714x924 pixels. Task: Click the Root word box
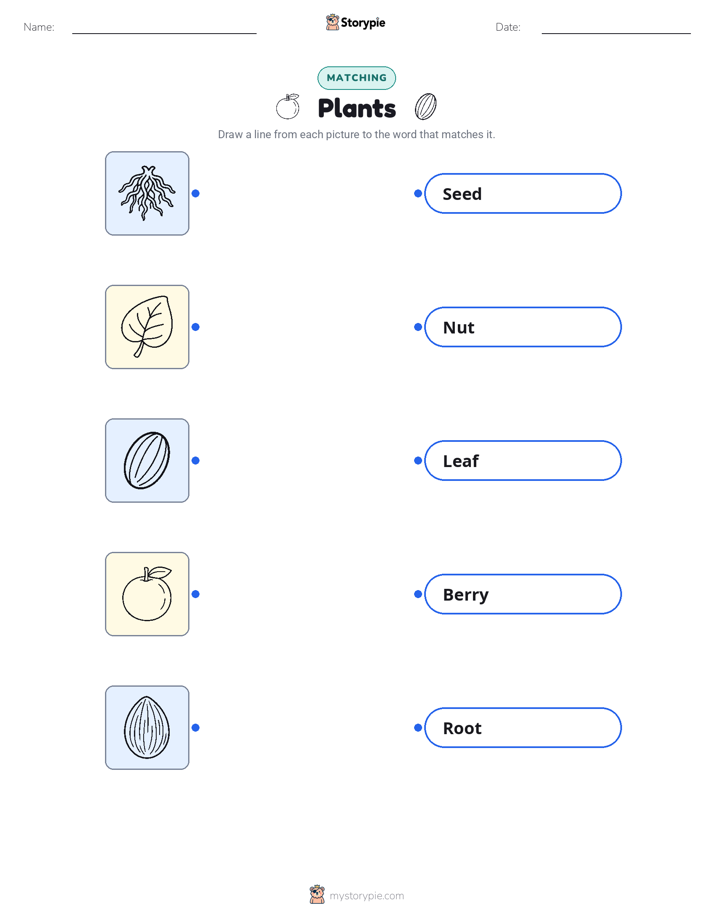click(523, 728)
